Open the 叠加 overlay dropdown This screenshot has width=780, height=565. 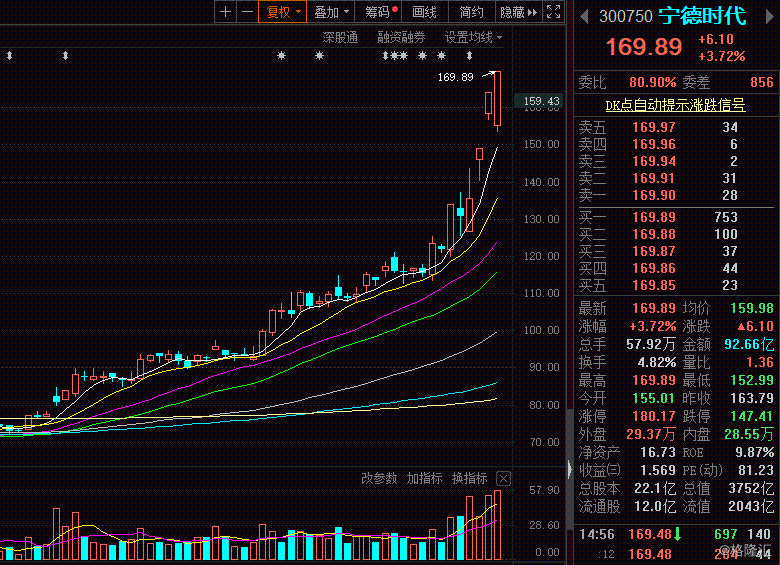click(x=330, y=11)
